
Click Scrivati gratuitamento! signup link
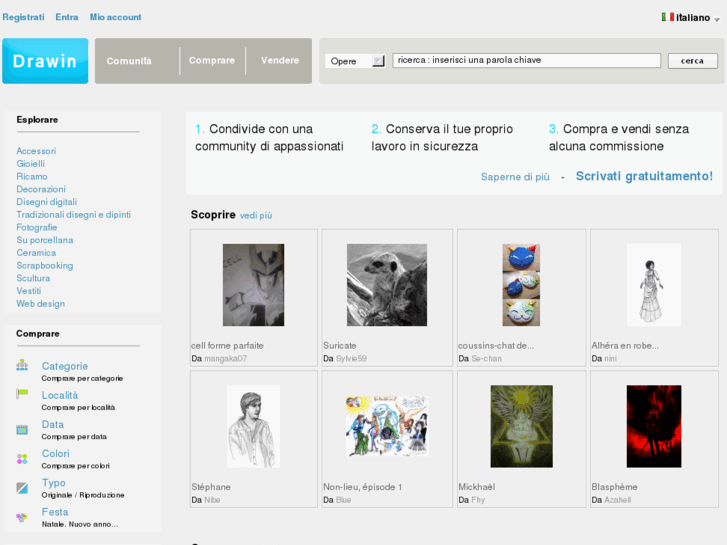[644, 176]
